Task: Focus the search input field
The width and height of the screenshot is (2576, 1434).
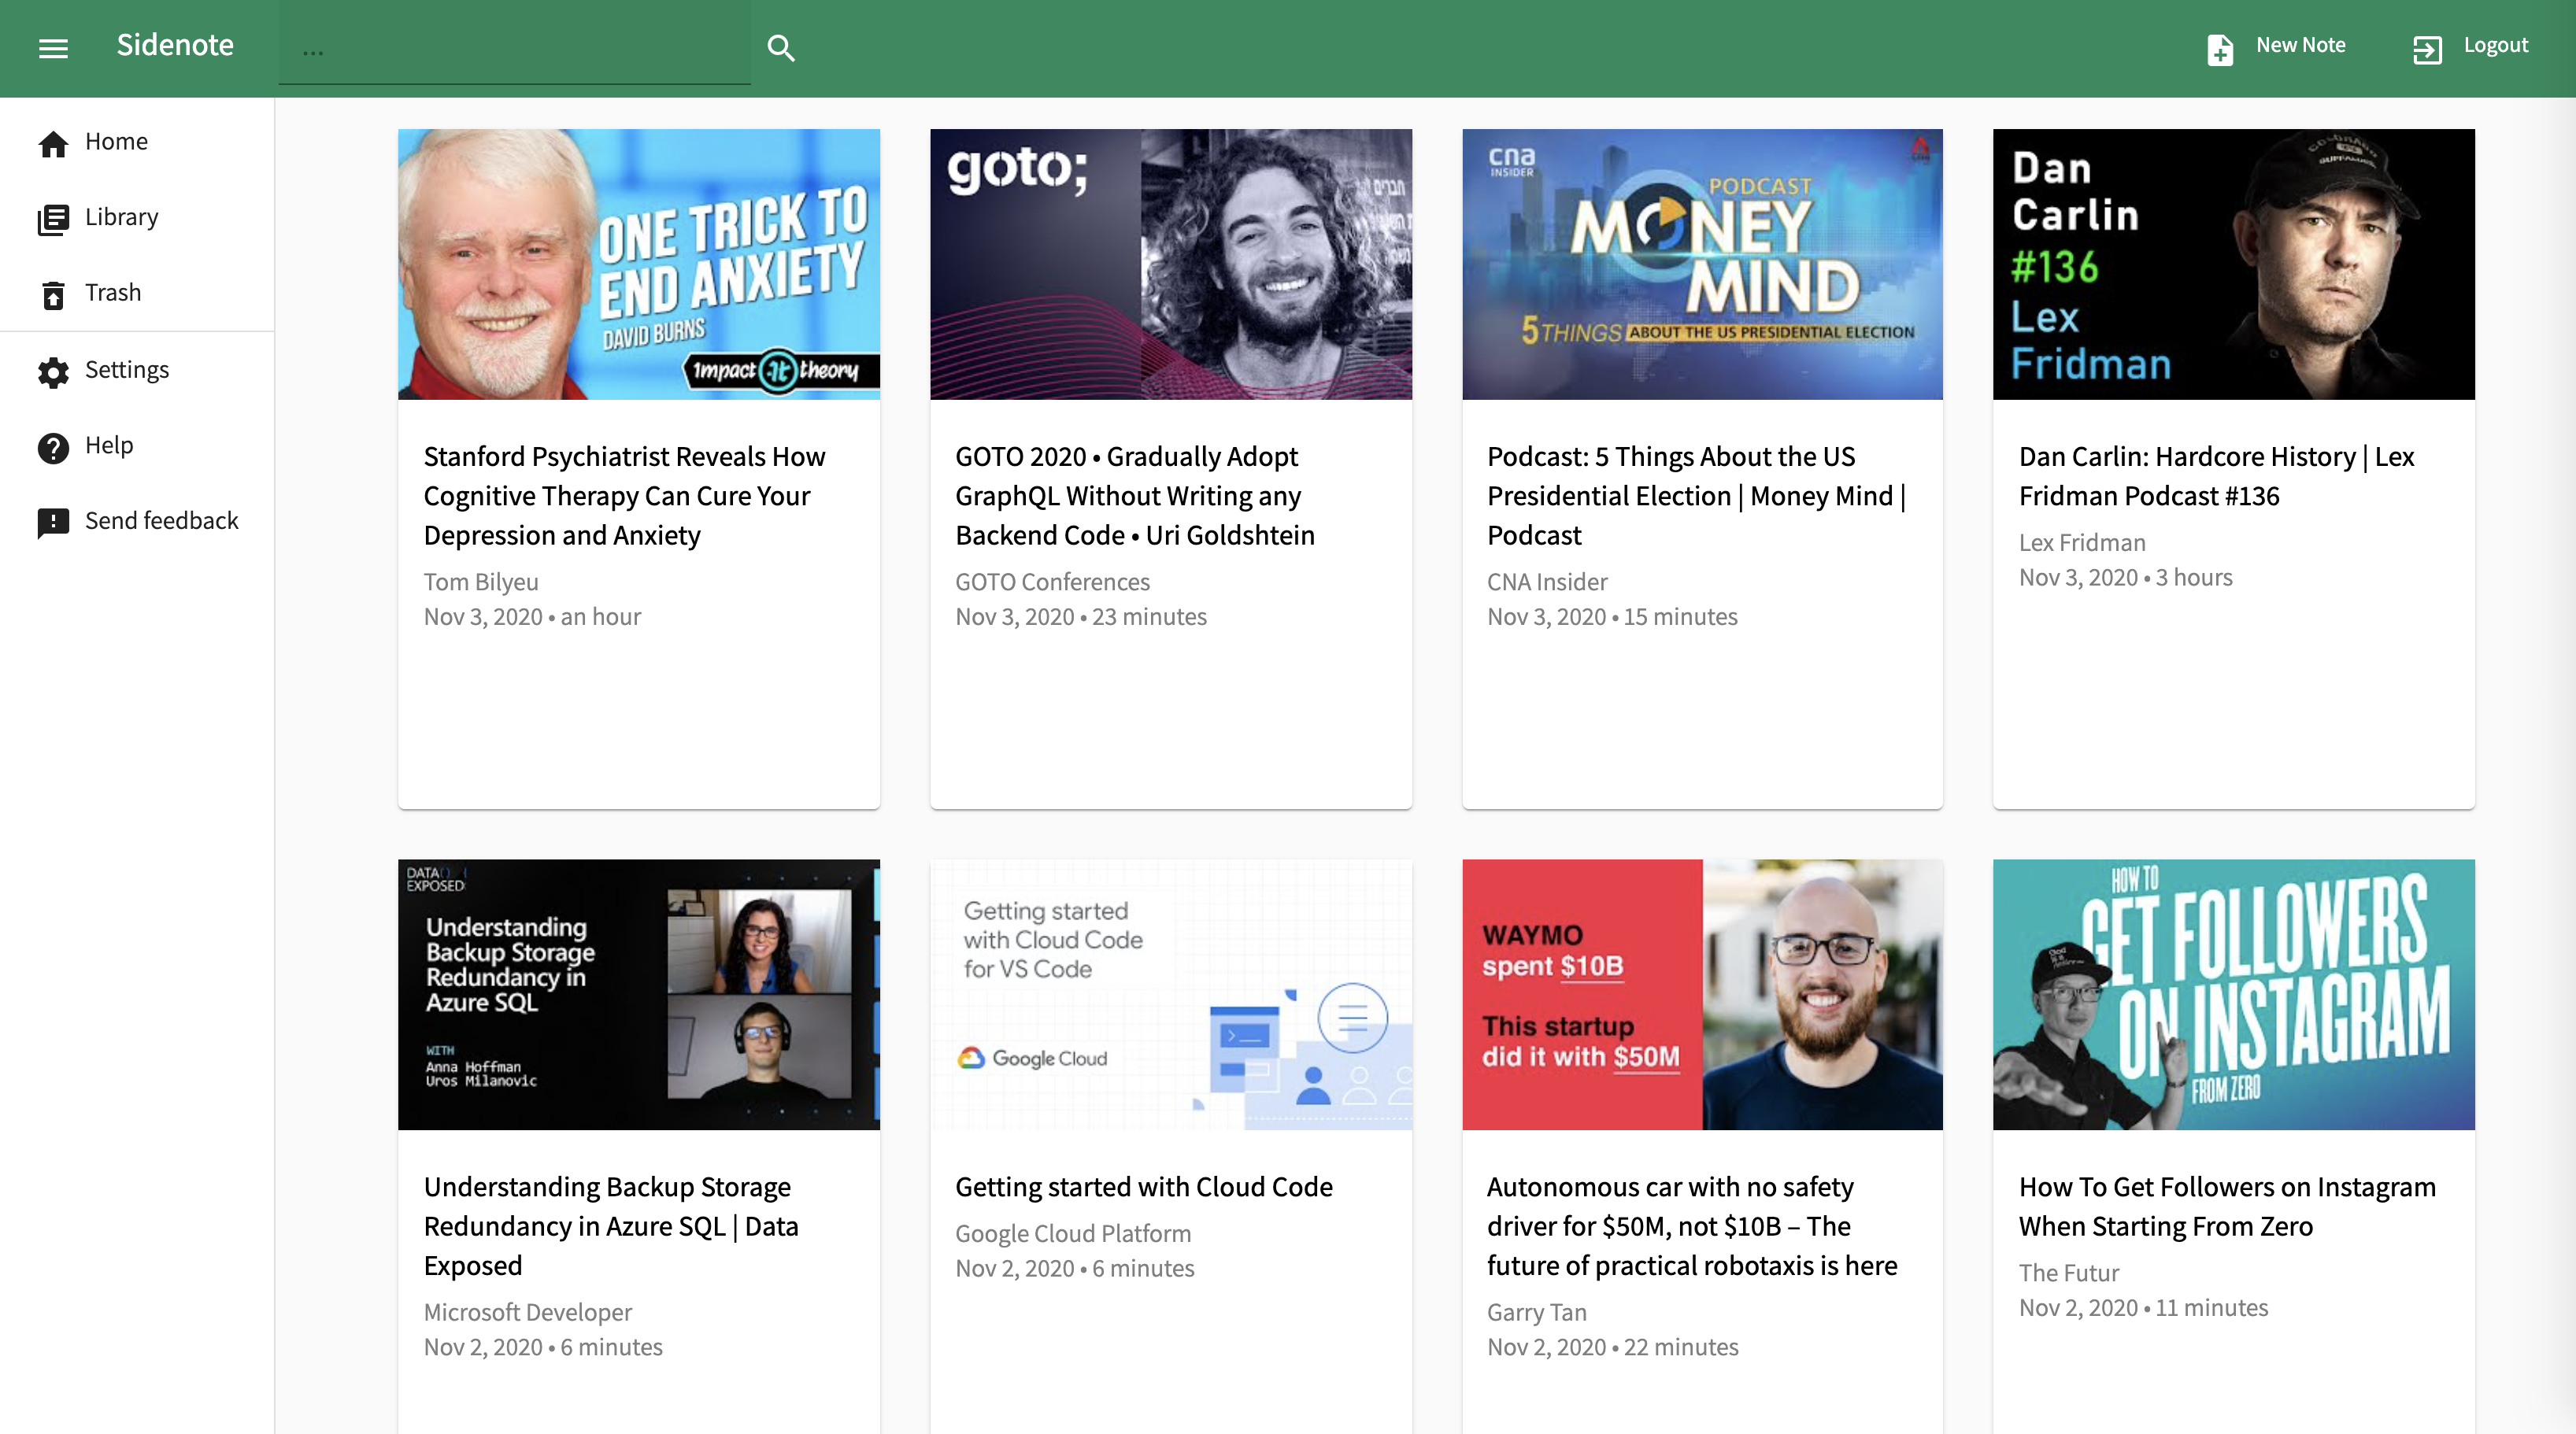Action: [x=514, y=50]
